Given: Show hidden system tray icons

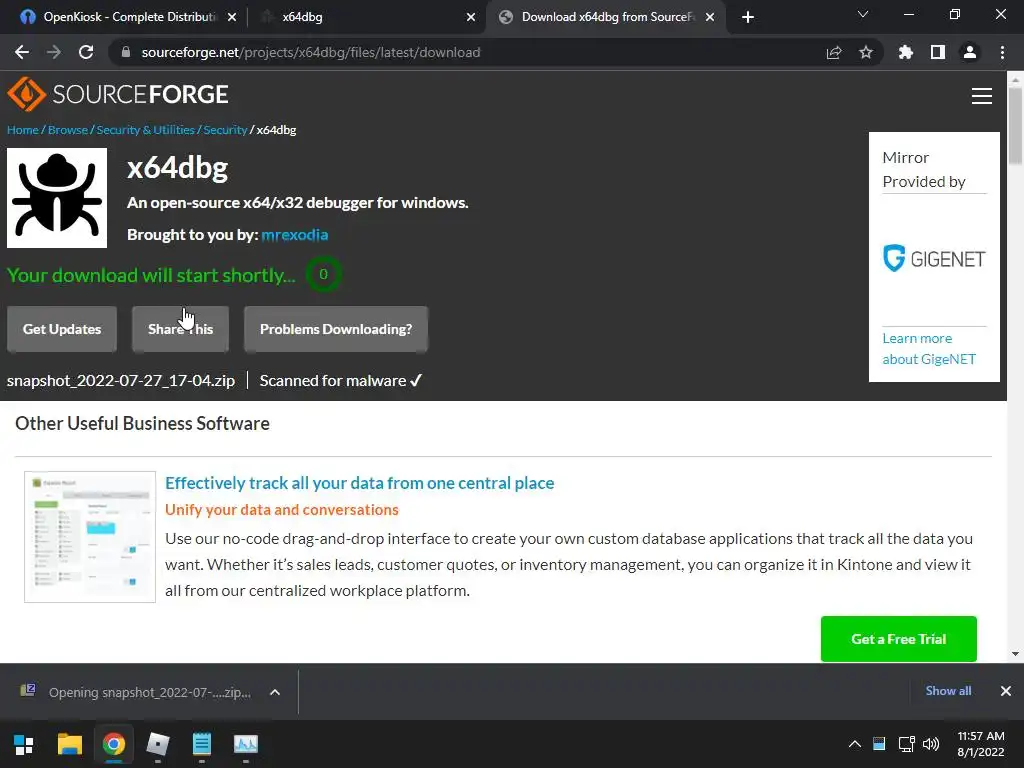Looking at the screenshot, I should [854, 744].
